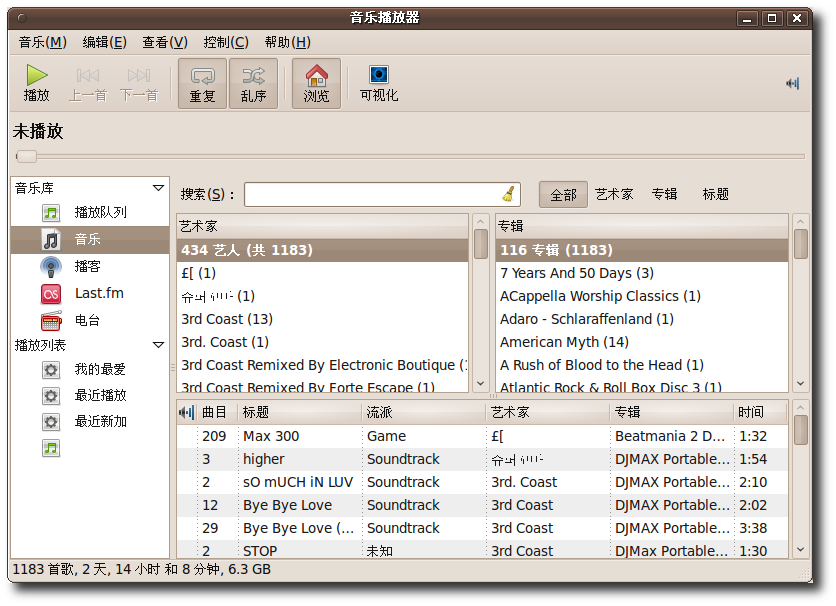Screen dimensions: 836x606
Task: Open the Music (音乐) menu
Action: [42, 42]
